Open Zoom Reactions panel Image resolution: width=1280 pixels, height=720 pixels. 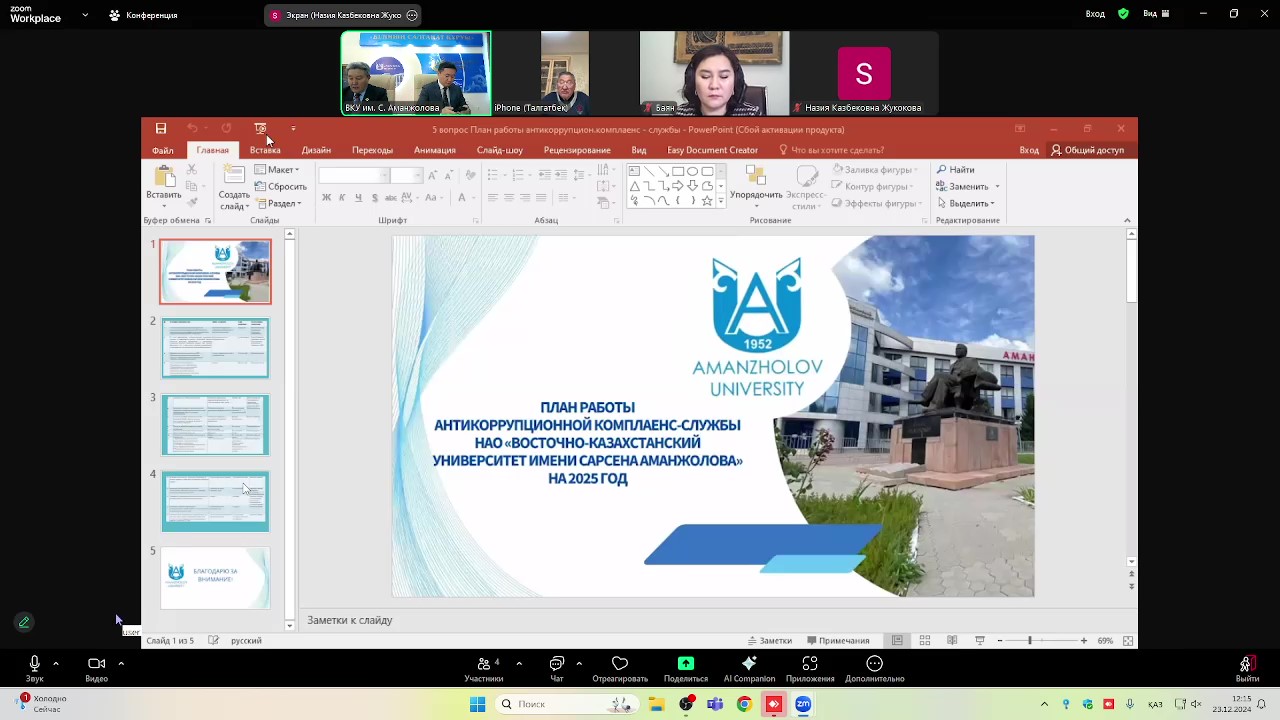[x=619, y=664]
